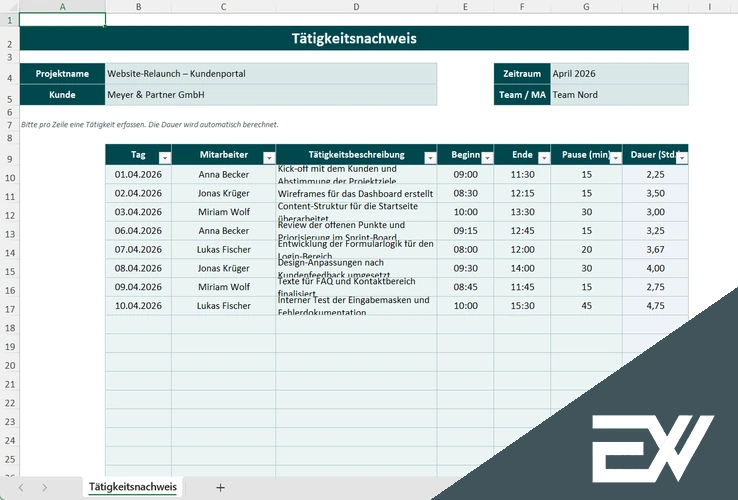Select the Team / MA label cell
The image size is (738, 500).
coord(522,95)
